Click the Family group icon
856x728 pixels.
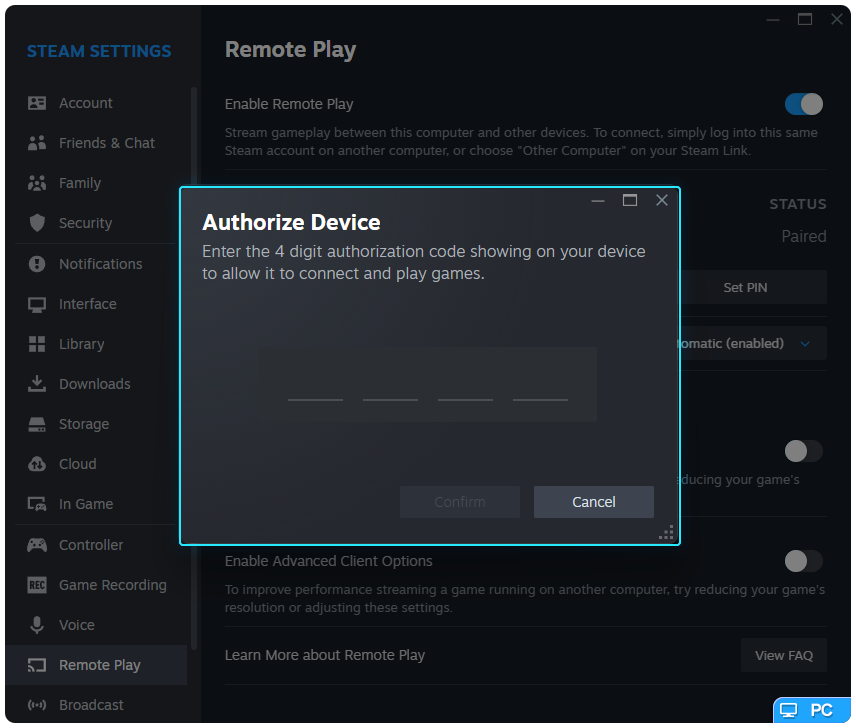click(37, 183)
